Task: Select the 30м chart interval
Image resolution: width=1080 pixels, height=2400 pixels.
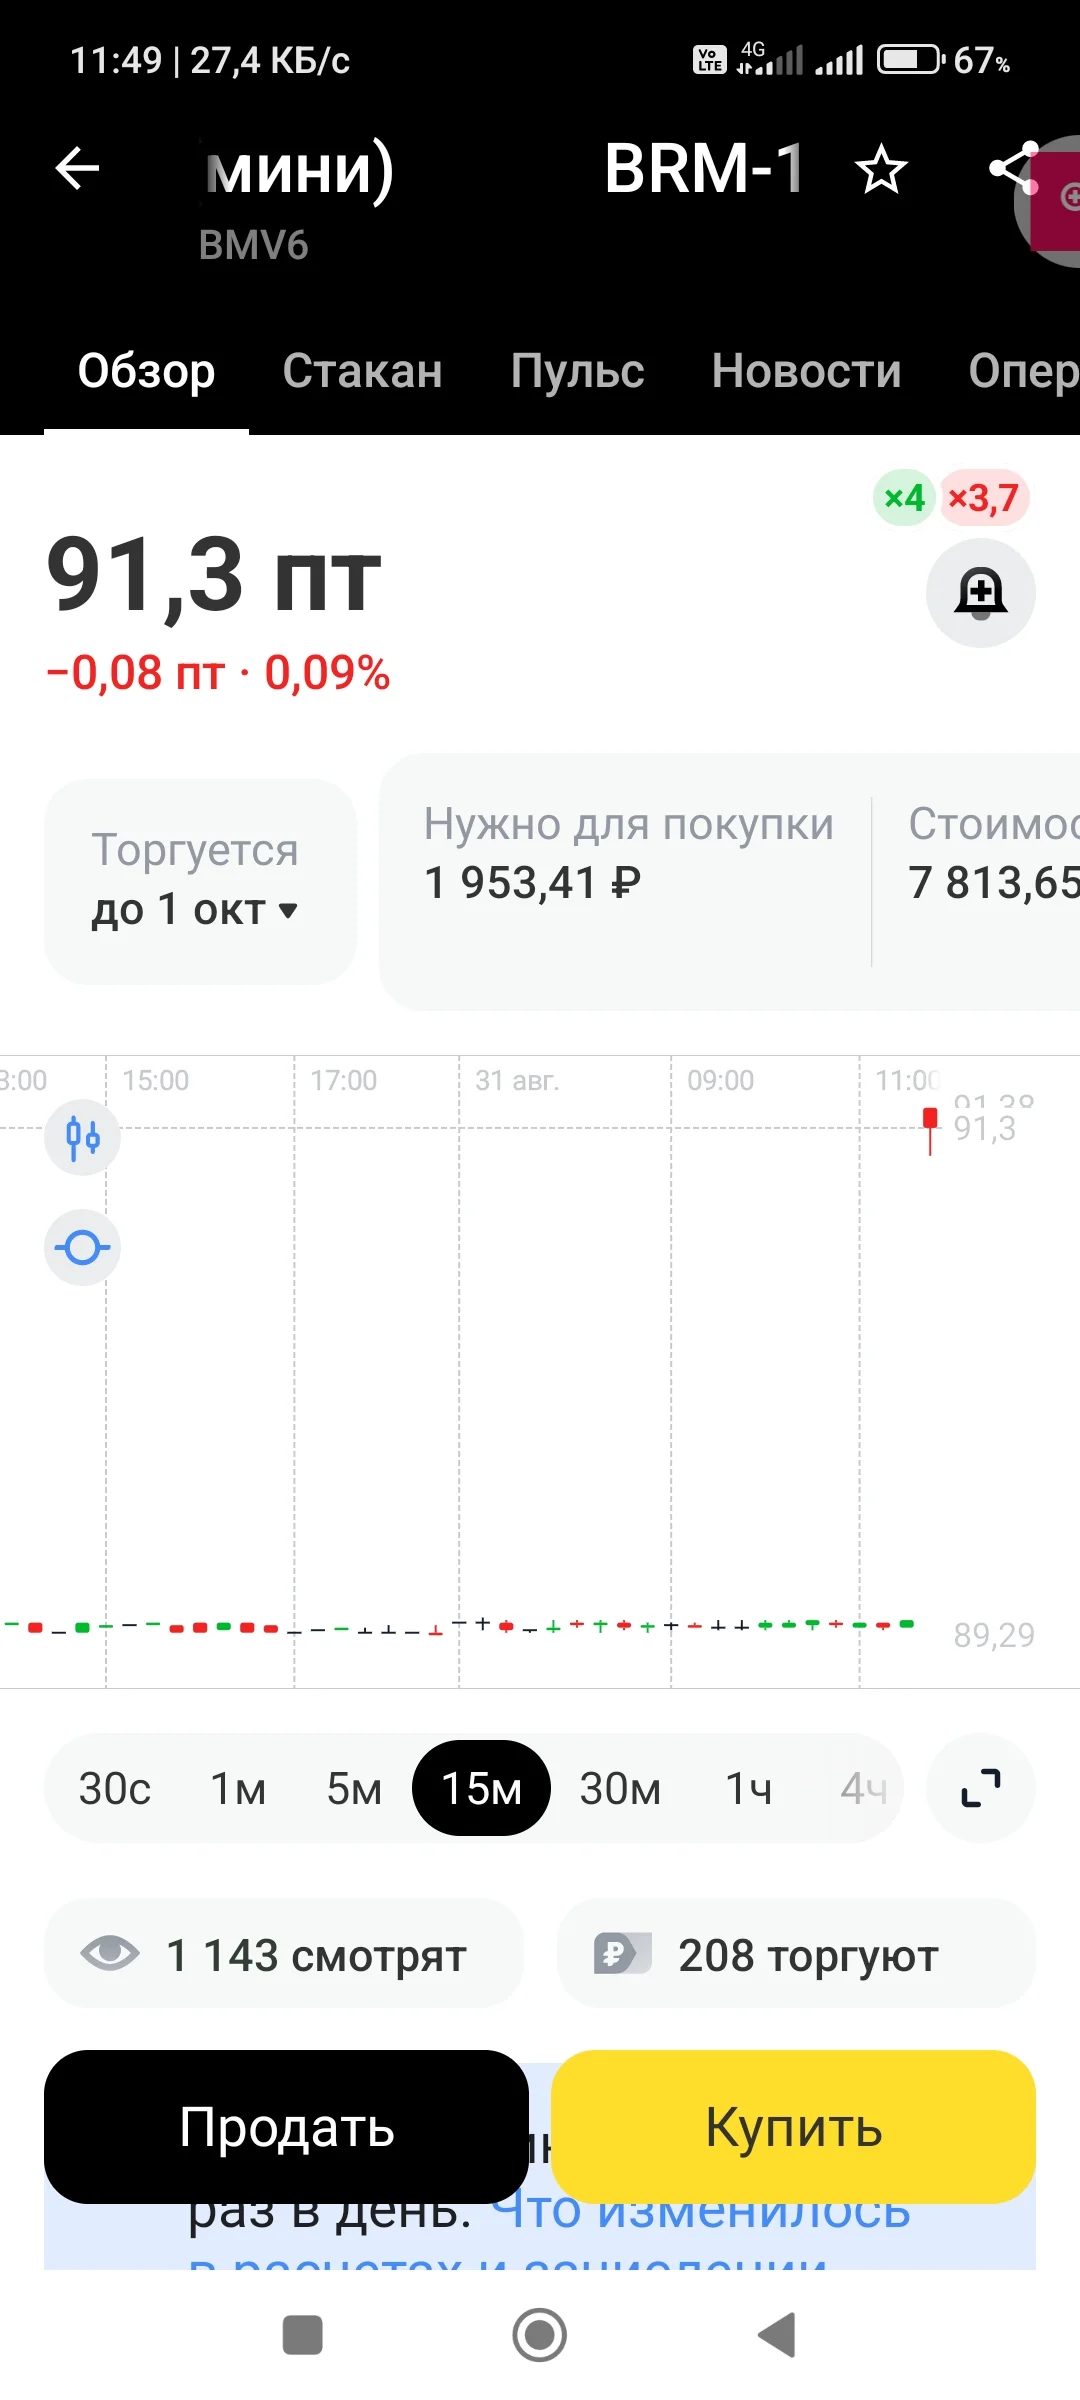Action: pyautogui.click(x=620, y=1788)
